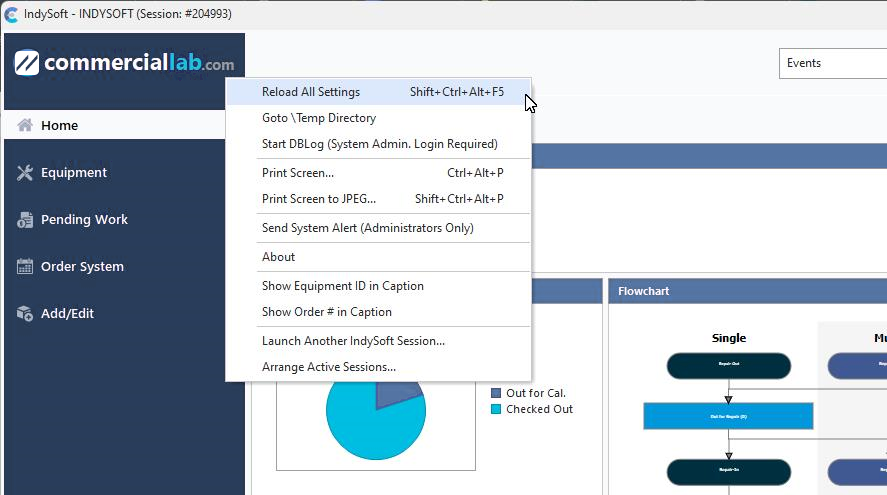
Task: Toggle Show Order # in Caption
Action: [x=378, y=312]
